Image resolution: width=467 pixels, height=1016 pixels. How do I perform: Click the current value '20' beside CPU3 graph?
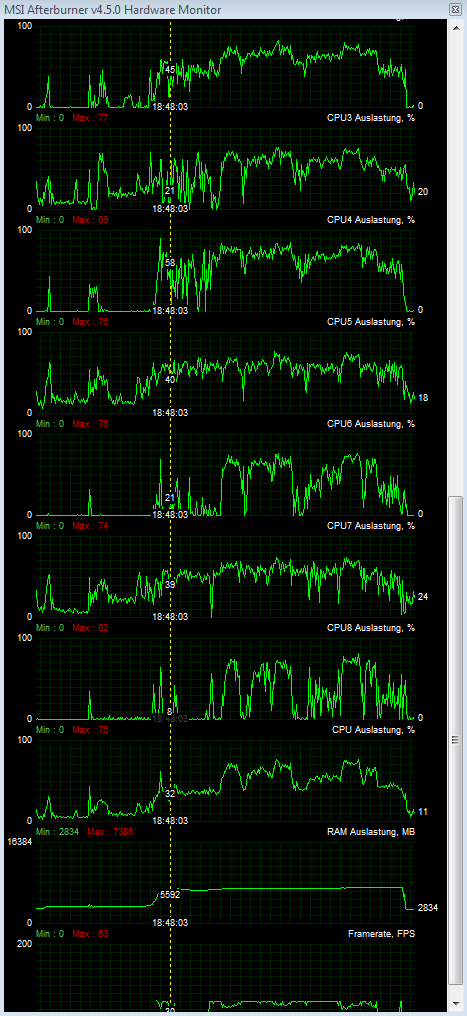point(422,192)
